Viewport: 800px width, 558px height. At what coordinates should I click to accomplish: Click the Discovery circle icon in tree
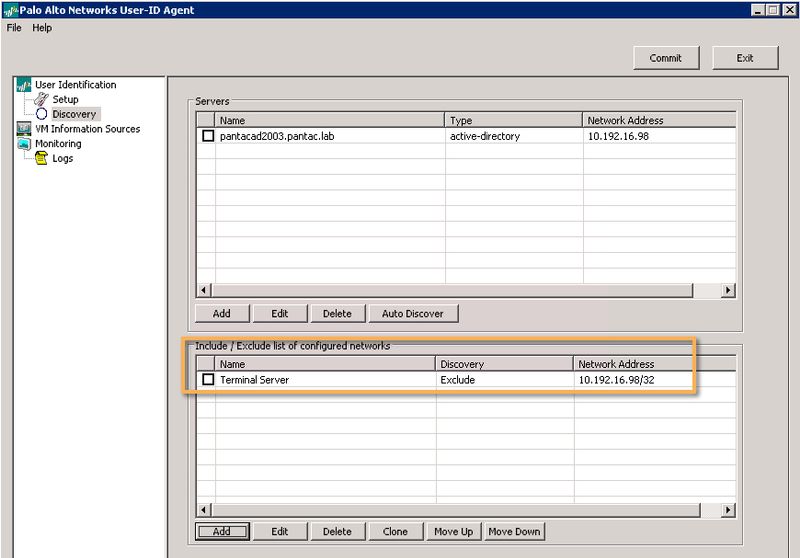point(41,114)
